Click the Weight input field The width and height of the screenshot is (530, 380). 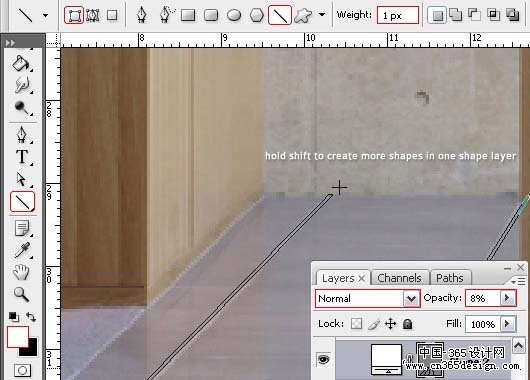coord(398,15)
